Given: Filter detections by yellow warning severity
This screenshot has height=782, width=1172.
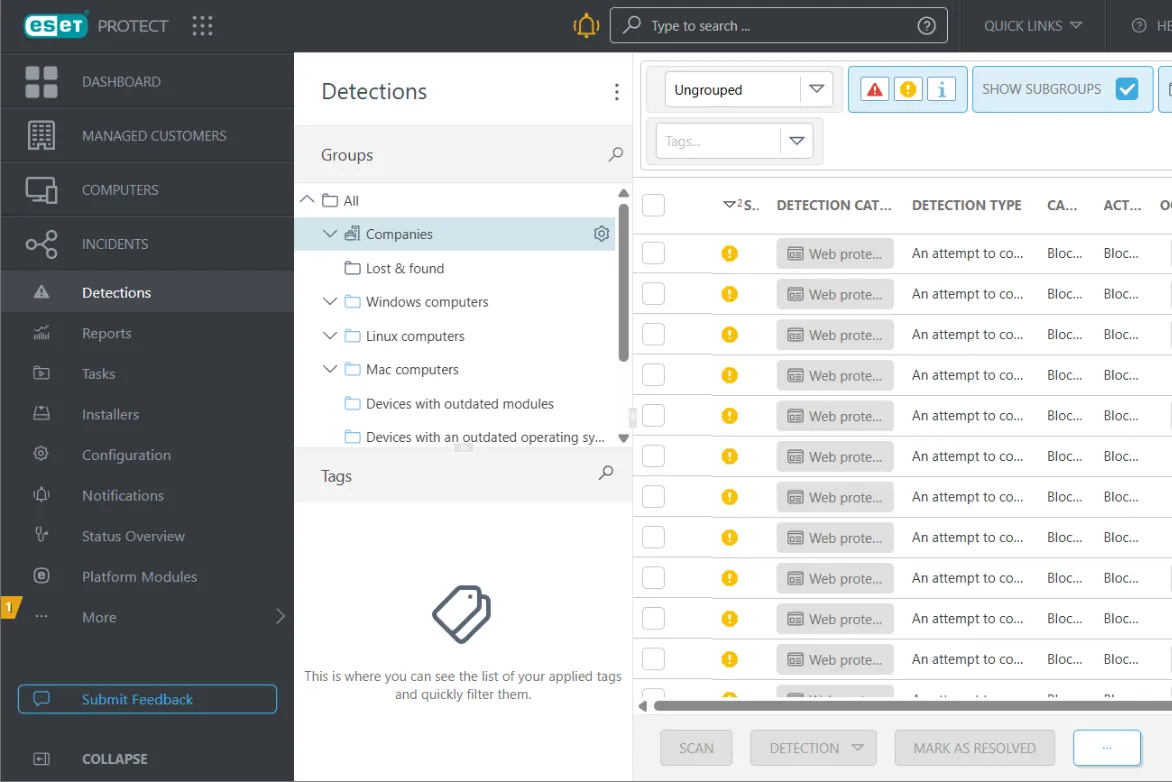Looking at the screenshot, I should pyautogui.click(x=908, y=88).
